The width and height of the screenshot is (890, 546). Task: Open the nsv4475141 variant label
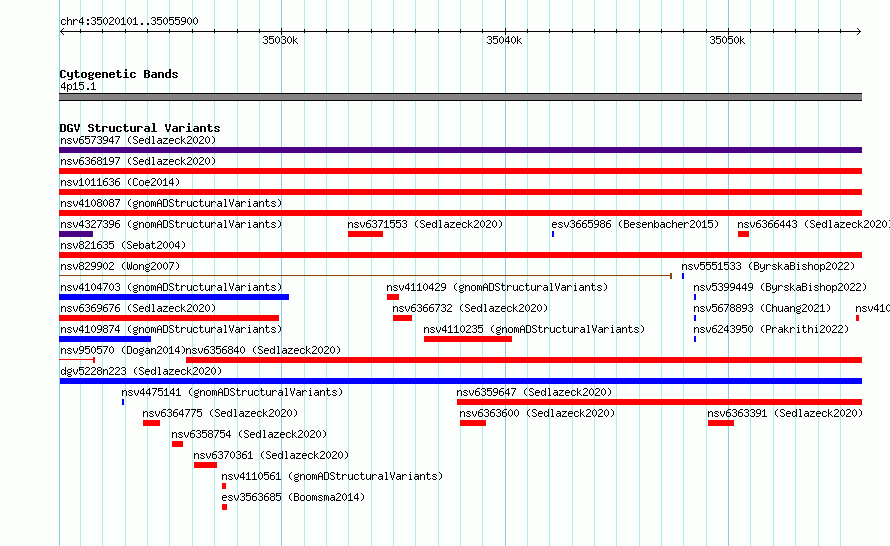coord(232,392)
